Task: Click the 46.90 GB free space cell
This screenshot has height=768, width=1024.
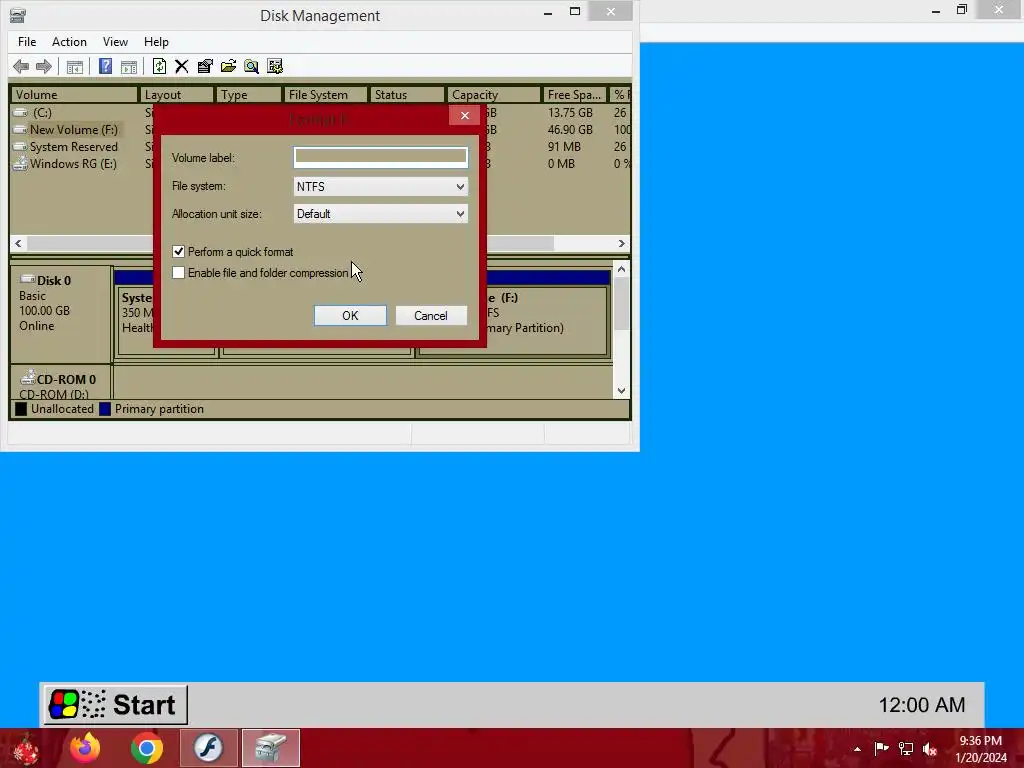Action: pyautogui.click(x=570, y=129)
